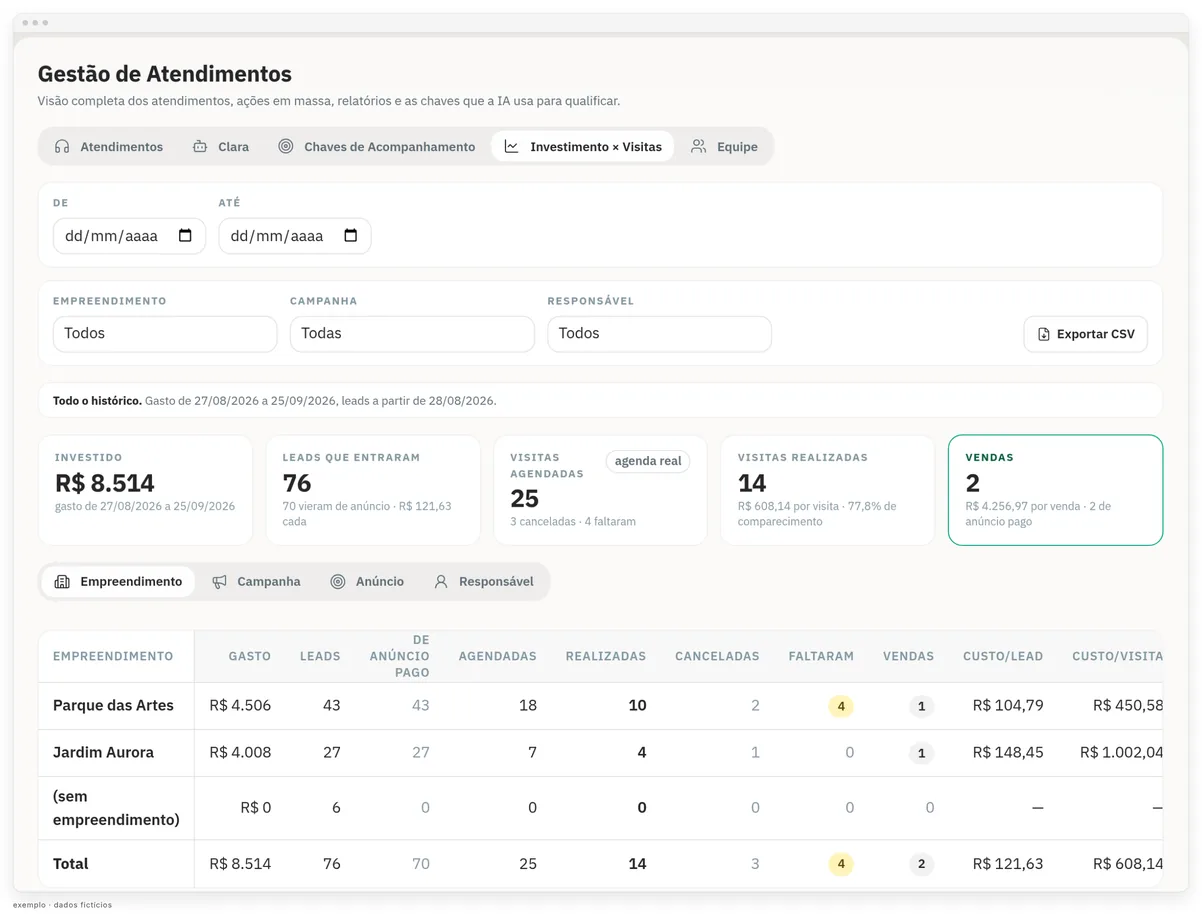Click the building icon beside Empreendimento
1202x924 pixels.
point(62,582)
